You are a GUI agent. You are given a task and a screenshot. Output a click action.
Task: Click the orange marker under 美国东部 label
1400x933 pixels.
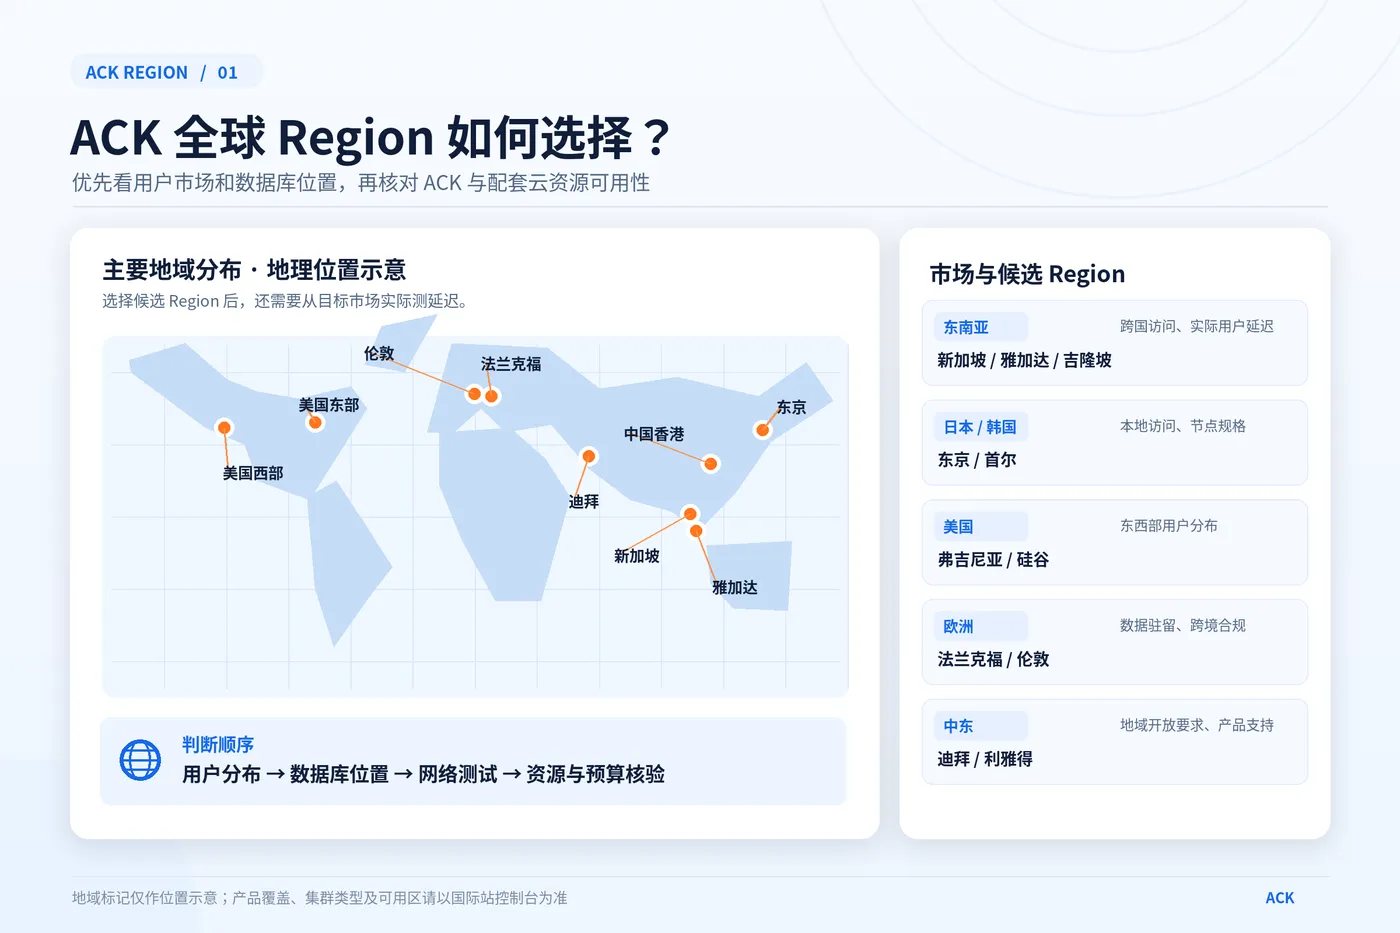pyautogui.click(x=315, y=422)
